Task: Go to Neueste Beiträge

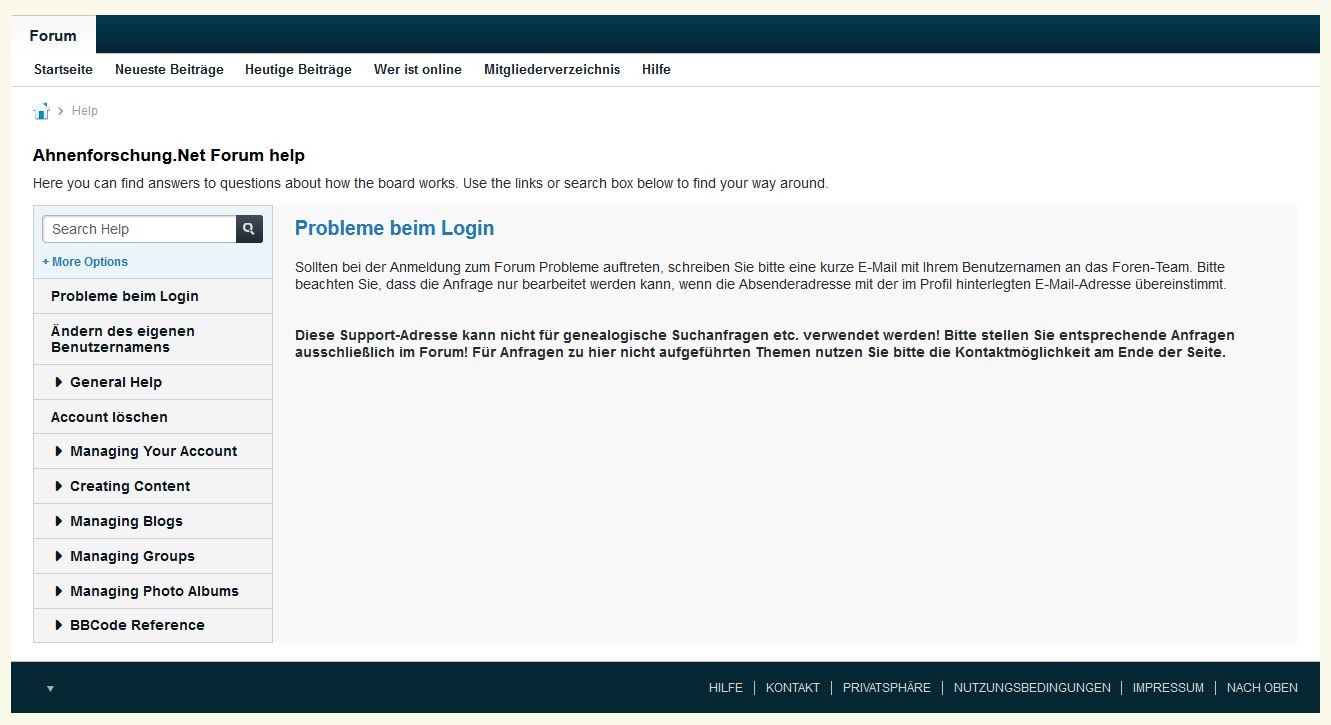Action: (x=169, y=69)
